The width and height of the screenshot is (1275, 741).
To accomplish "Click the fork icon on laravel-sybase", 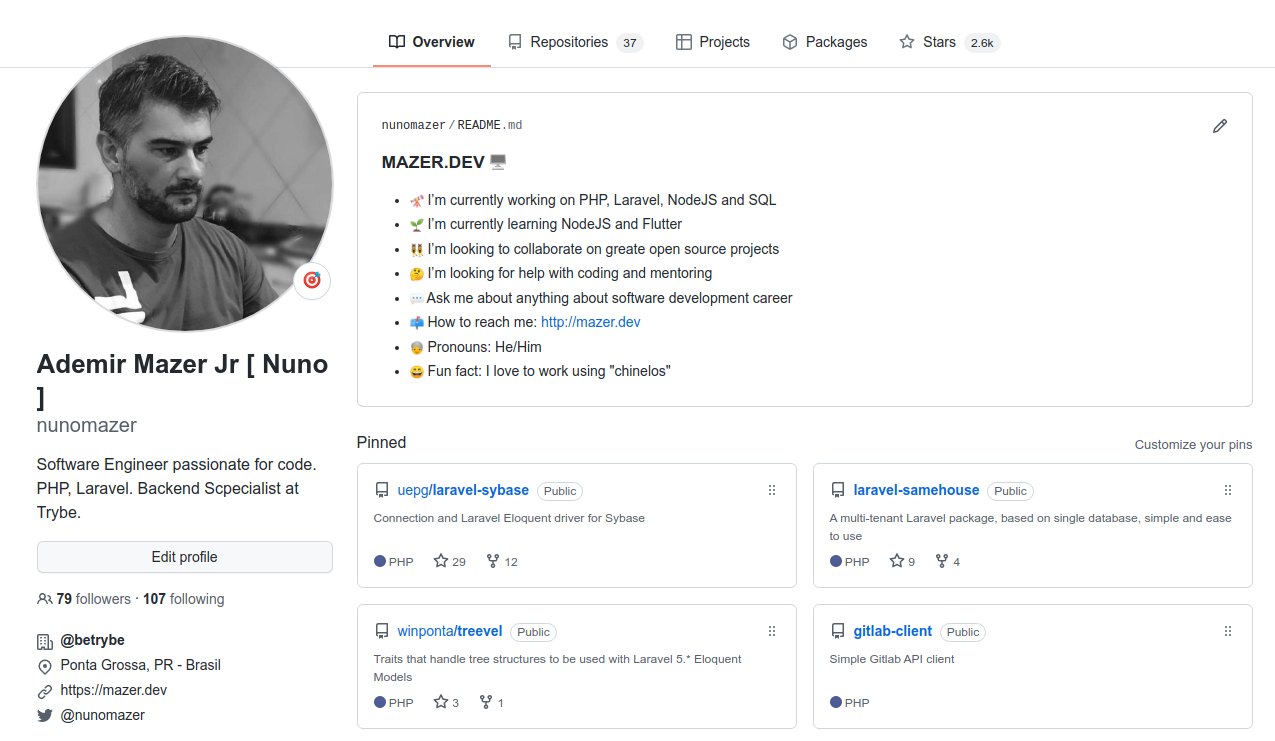I will (493, 561).
